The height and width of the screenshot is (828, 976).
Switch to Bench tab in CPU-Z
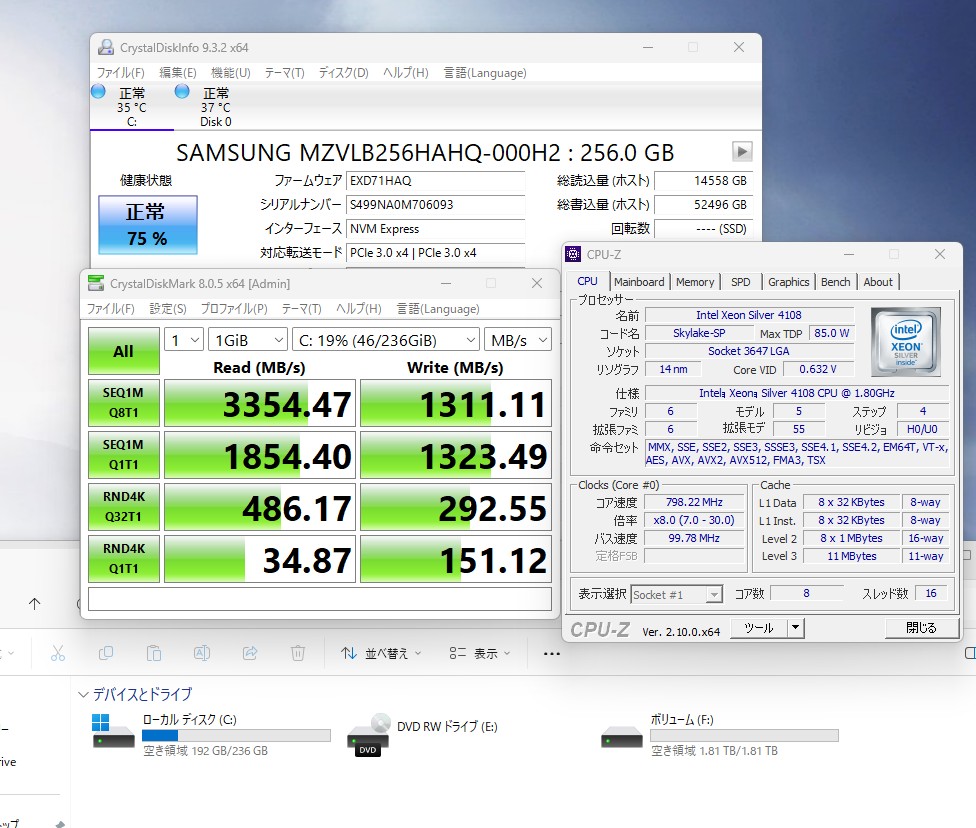pyautogui.click(x=835, y=282)
